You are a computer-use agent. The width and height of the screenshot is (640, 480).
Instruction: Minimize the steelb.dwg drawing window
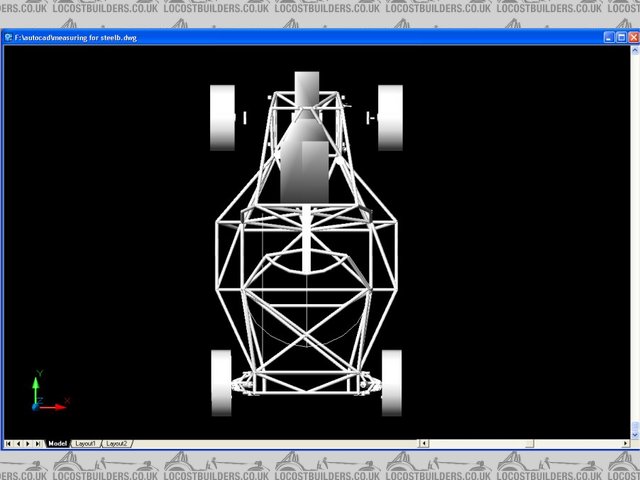pyautogui.click(x=608, y=37)
